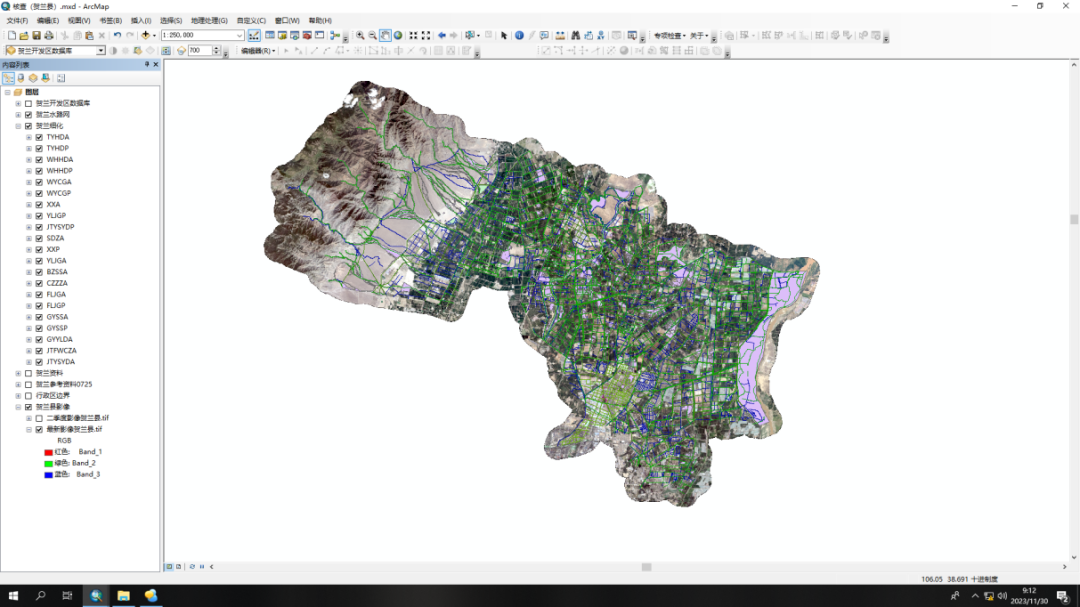The image size is (1080, 607).
Task: Collapse the 贺兰县影像 group layer
Action: pos(18,407)
